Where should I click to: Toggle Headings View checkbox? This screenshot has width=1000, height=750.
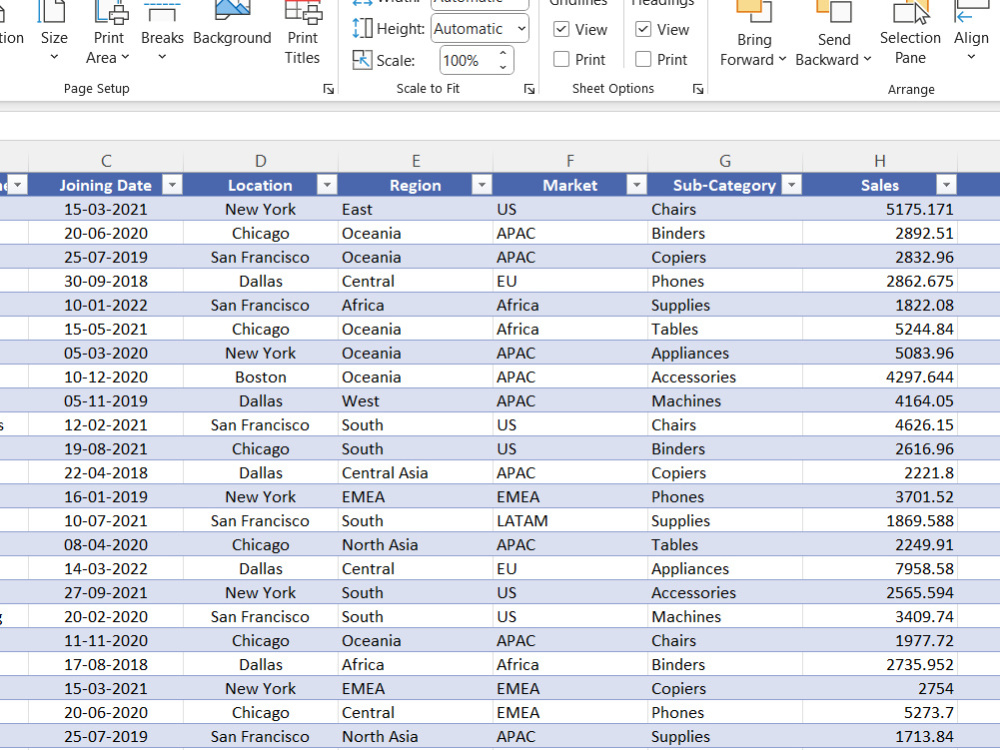643,29
